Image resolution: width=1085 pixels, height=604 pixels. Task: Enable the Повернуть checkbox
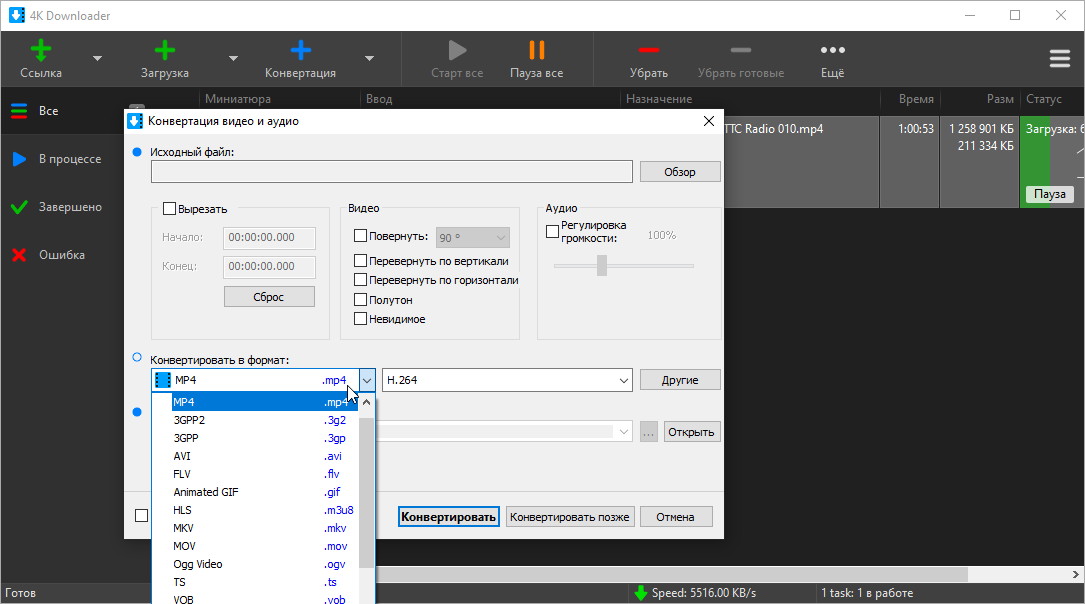[x=361, y=236]
